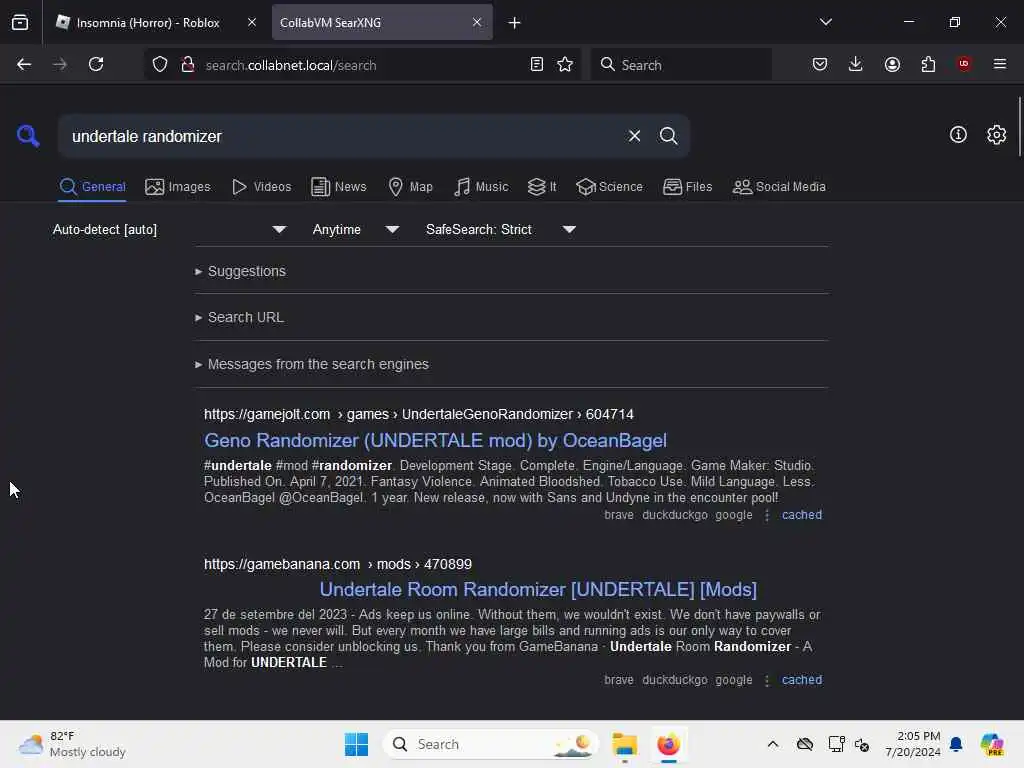Open SearXNG preferences gear

(996, 135)
